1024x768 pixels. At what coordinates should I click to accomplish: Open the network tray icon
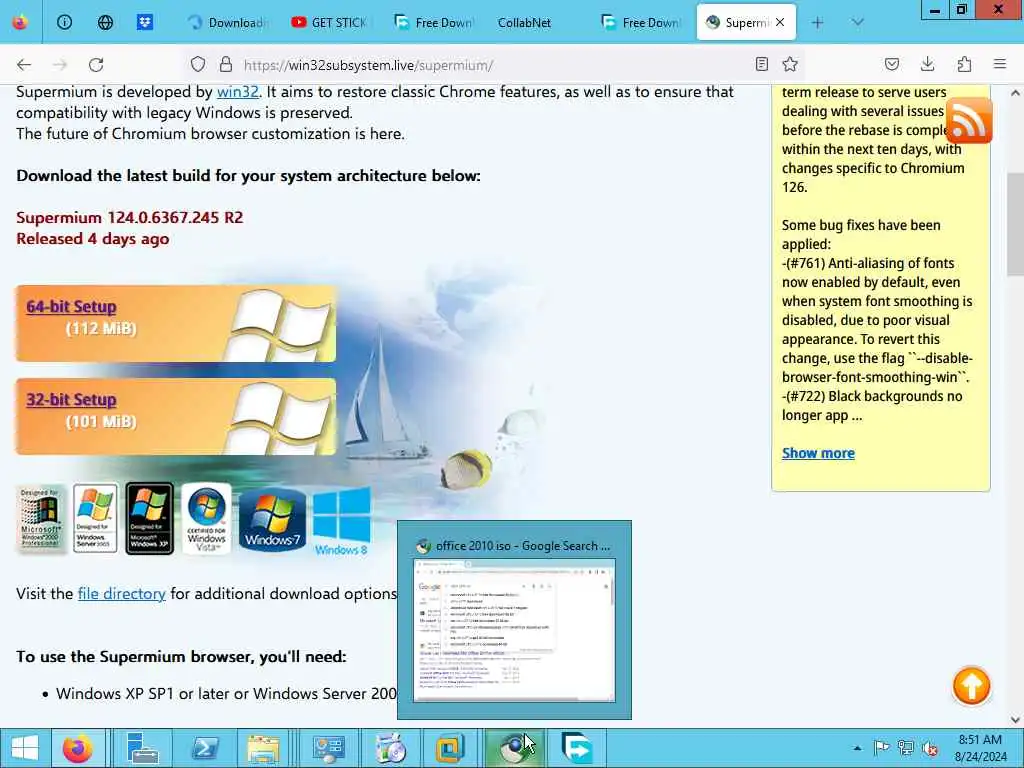point(906,748)
